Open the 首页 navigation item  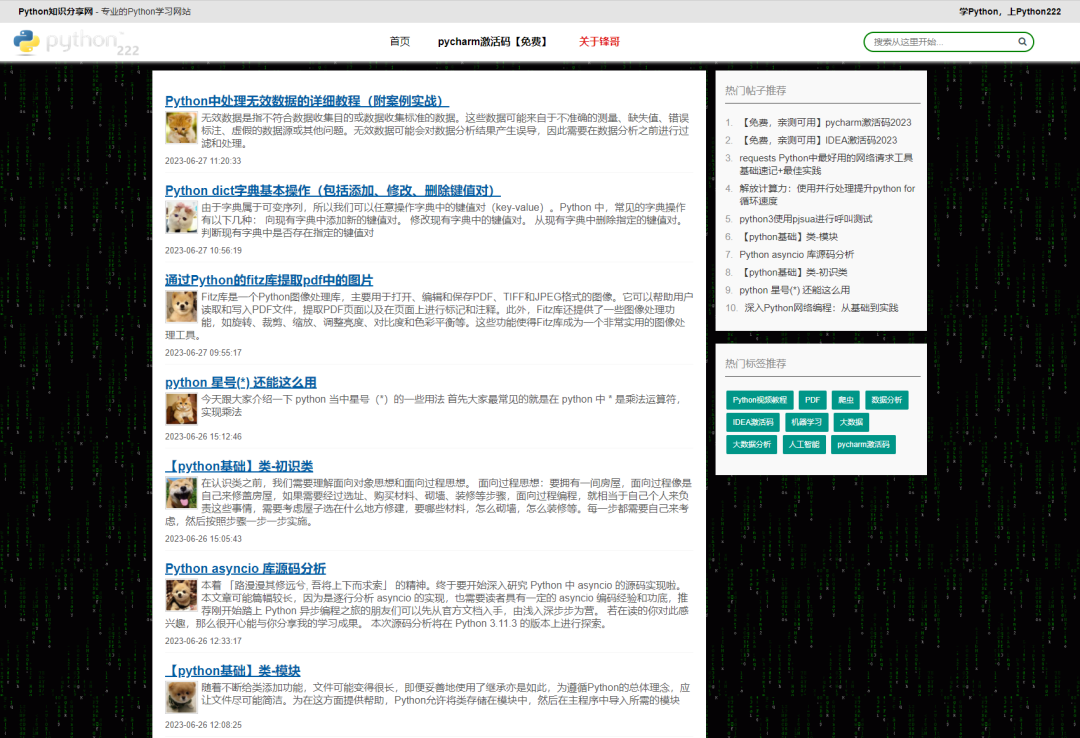pyautogui.click(x=399, y=43)
